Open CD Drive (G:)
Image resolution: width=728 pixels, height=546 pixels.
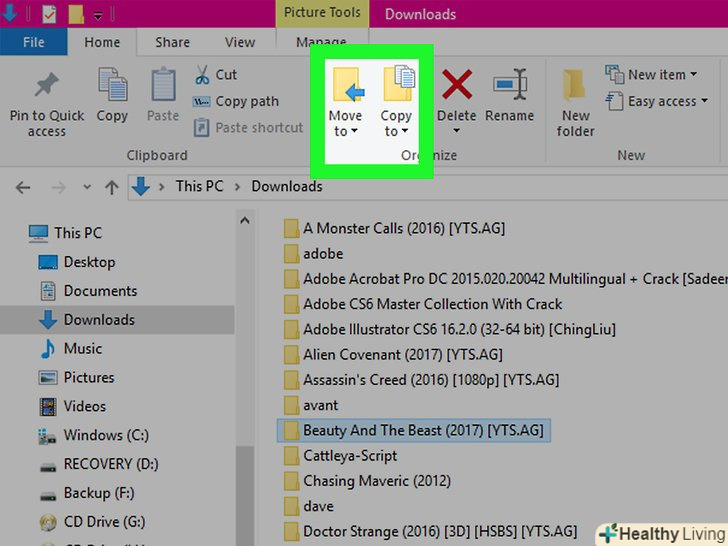(92, 522)
